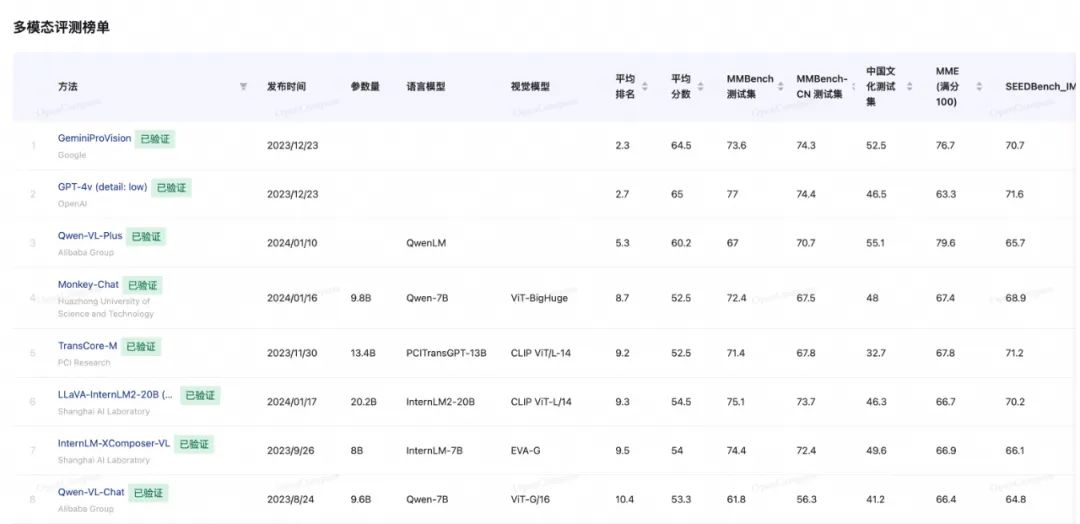Open the GPT-4v (detail: low) link
This screenshot has height=524, width=1080.
[x=102, y=187]
